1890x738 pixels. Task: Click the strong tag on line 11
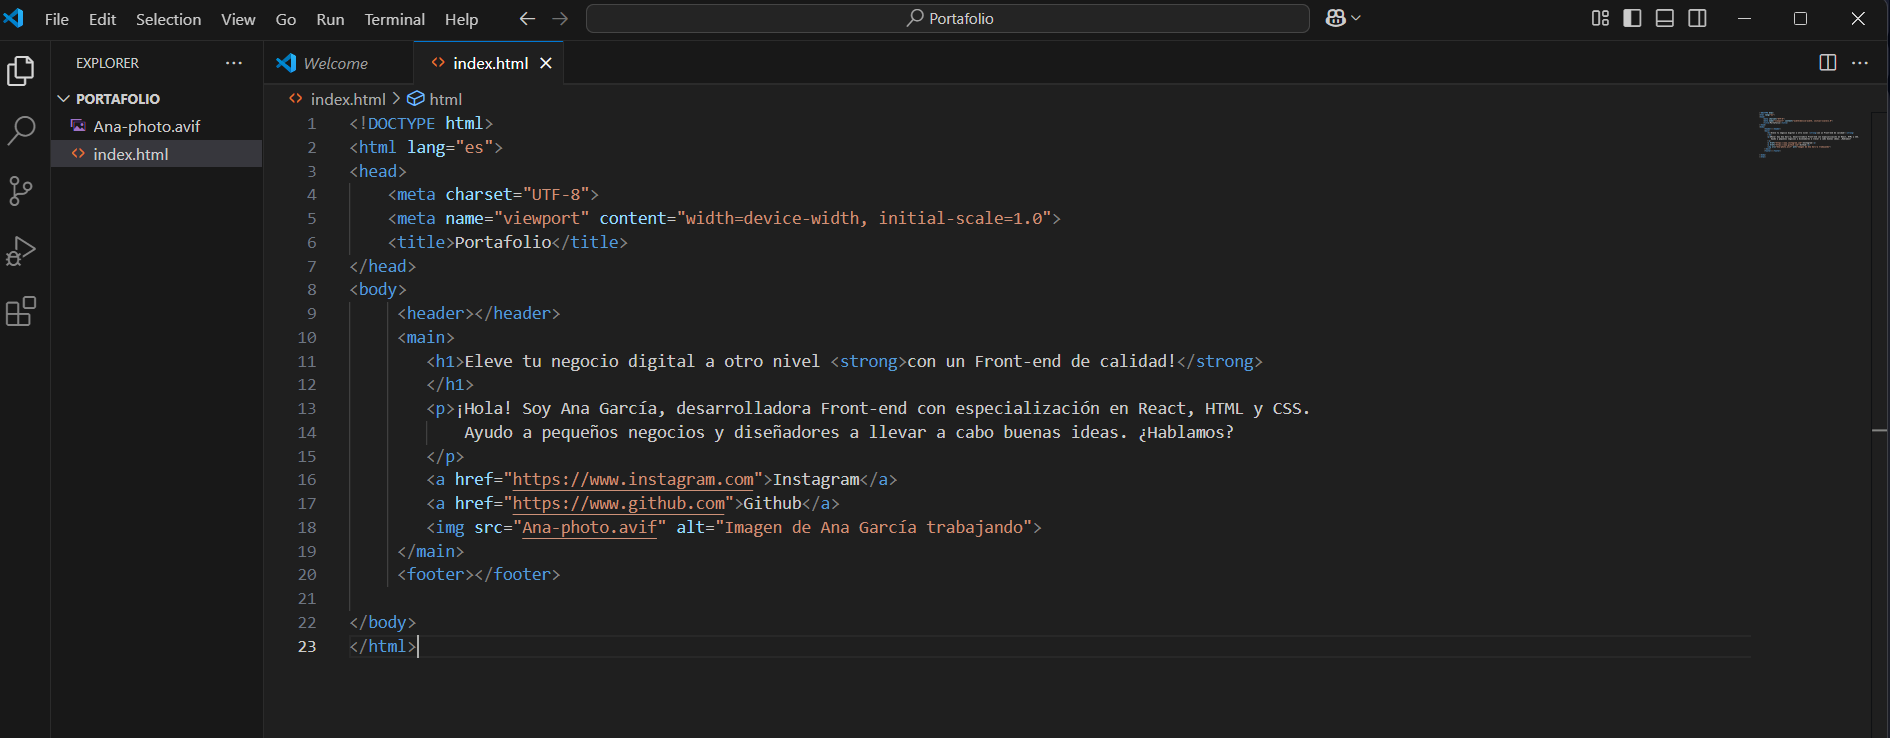pyautogui.click(x=868, y=361)
